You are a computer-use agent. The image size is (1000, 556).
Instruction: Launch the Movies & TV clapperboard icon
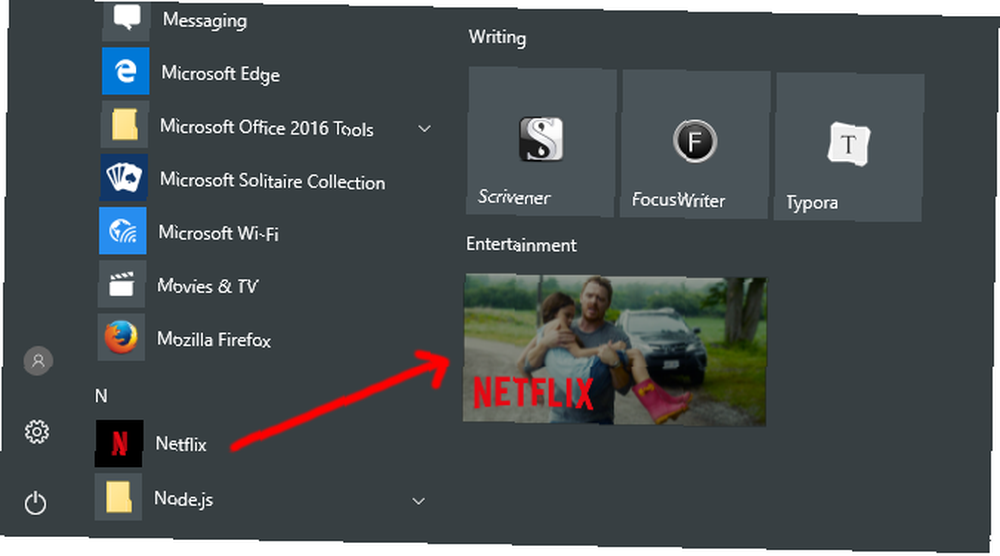[121, 284]
